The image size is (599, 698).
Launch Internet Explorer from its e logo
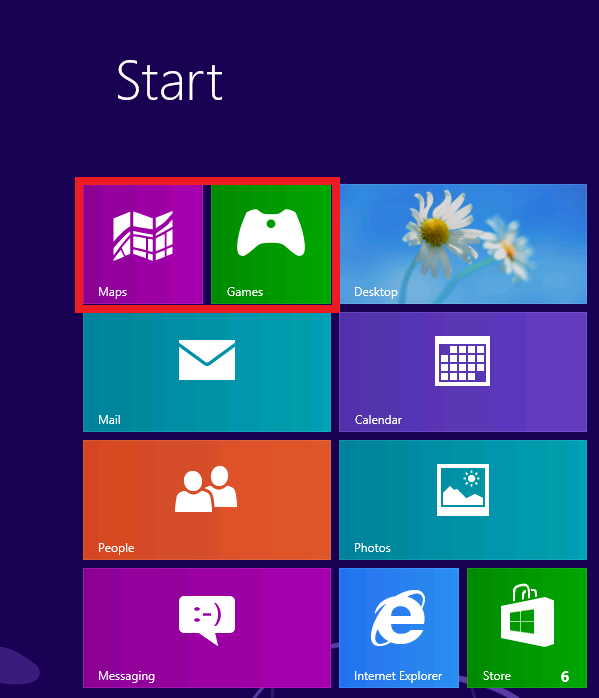click(x=398, y=618)
